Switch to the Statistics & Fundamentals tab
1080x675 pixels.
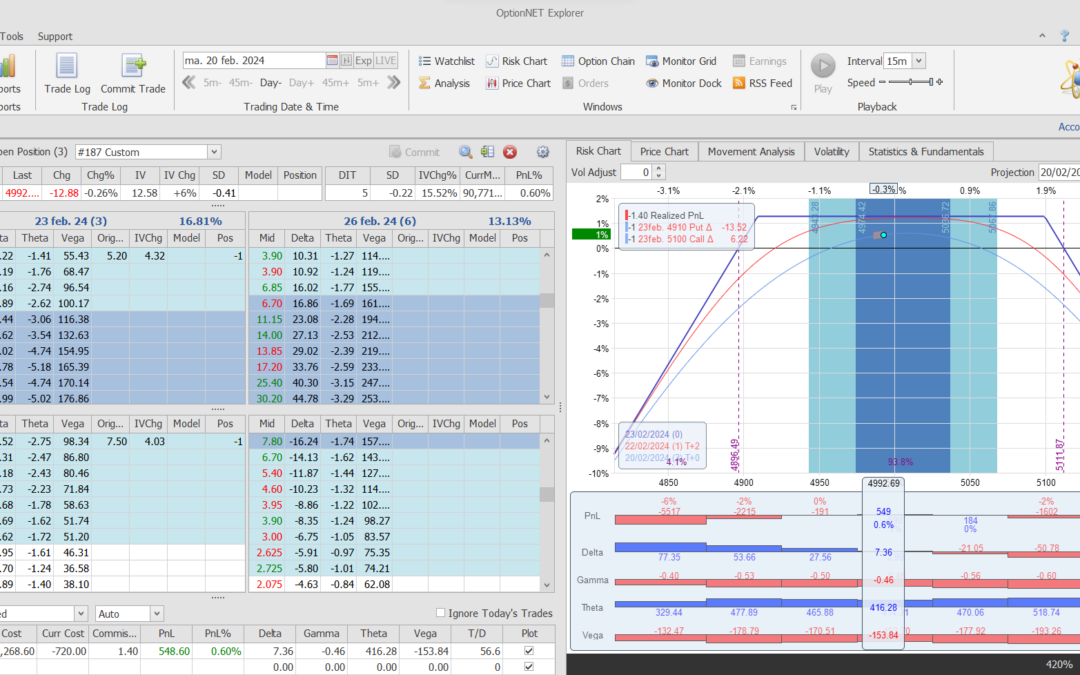click(925, 151)
